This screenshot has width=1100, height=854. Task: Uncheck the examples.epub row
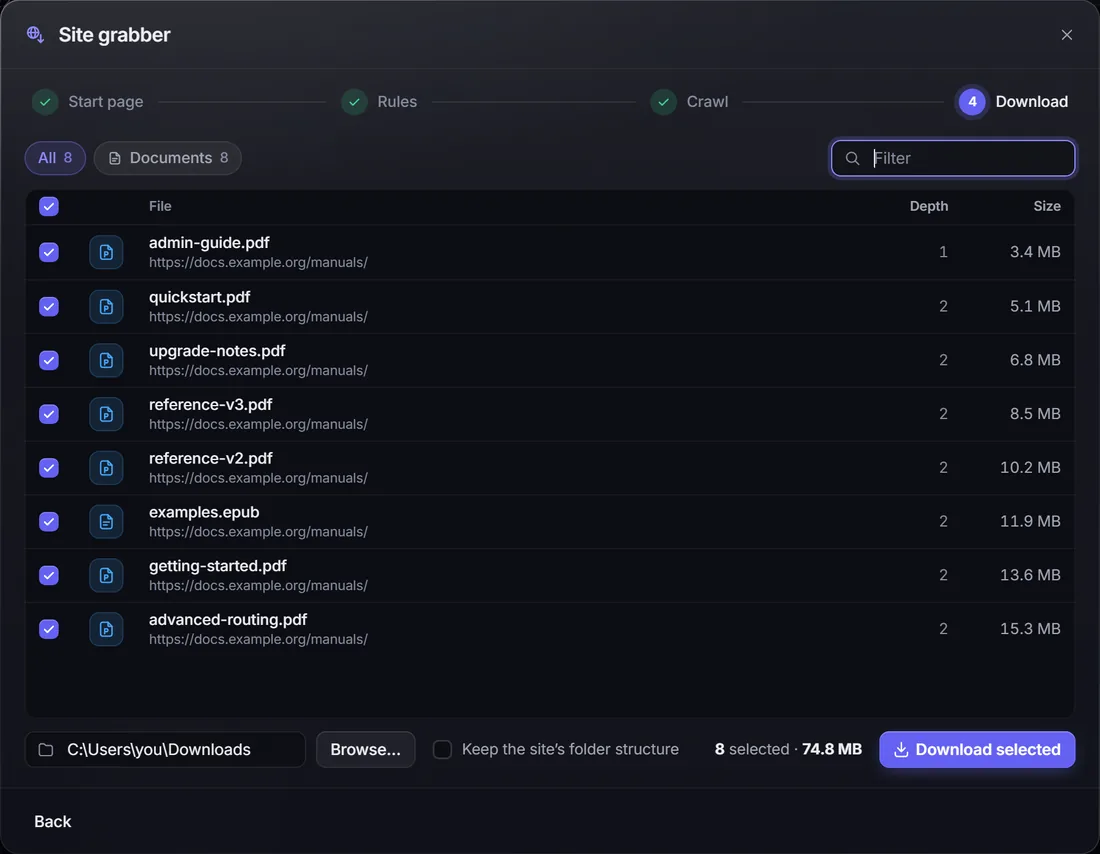point(49,521)
